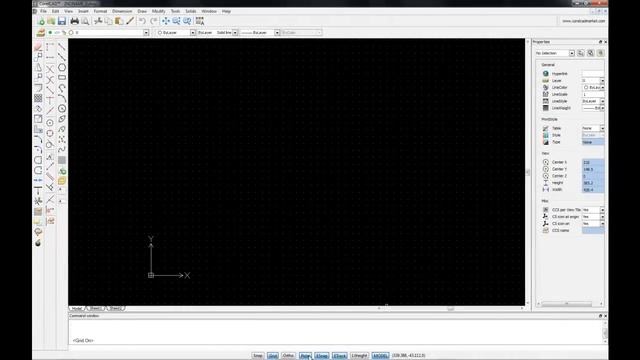The image size is (640, 360).
Task: Activate the property painter brush icon
Action: [130, 21]
